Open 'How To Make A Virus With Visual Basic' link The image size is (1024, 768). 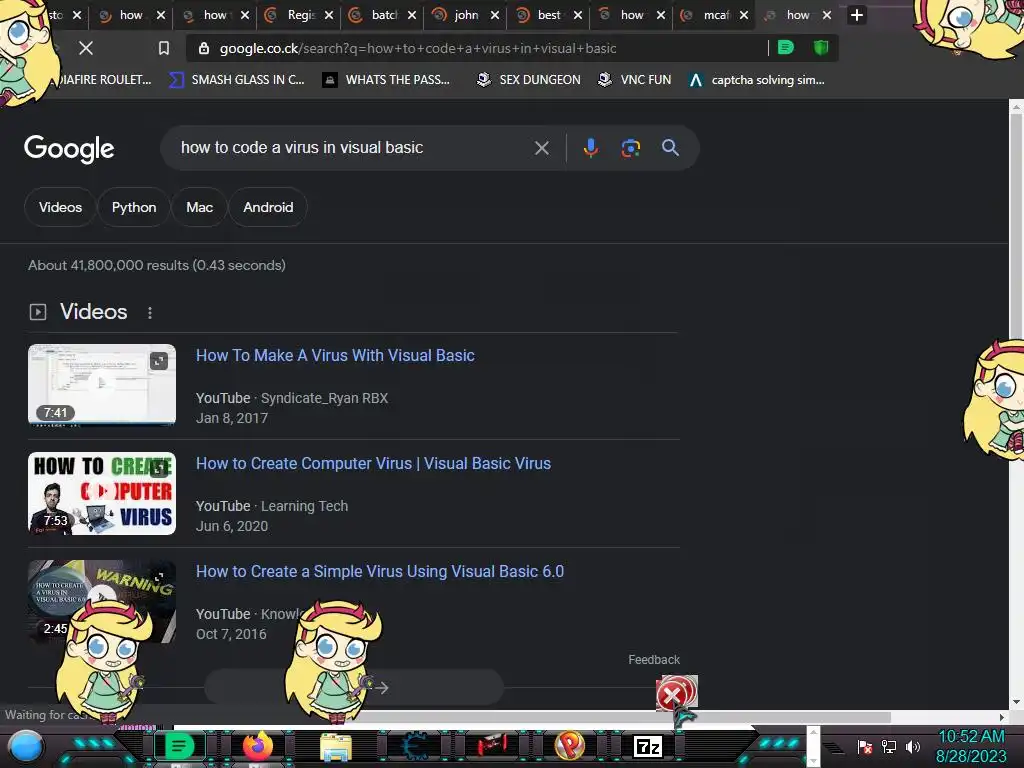coord(335,355)
